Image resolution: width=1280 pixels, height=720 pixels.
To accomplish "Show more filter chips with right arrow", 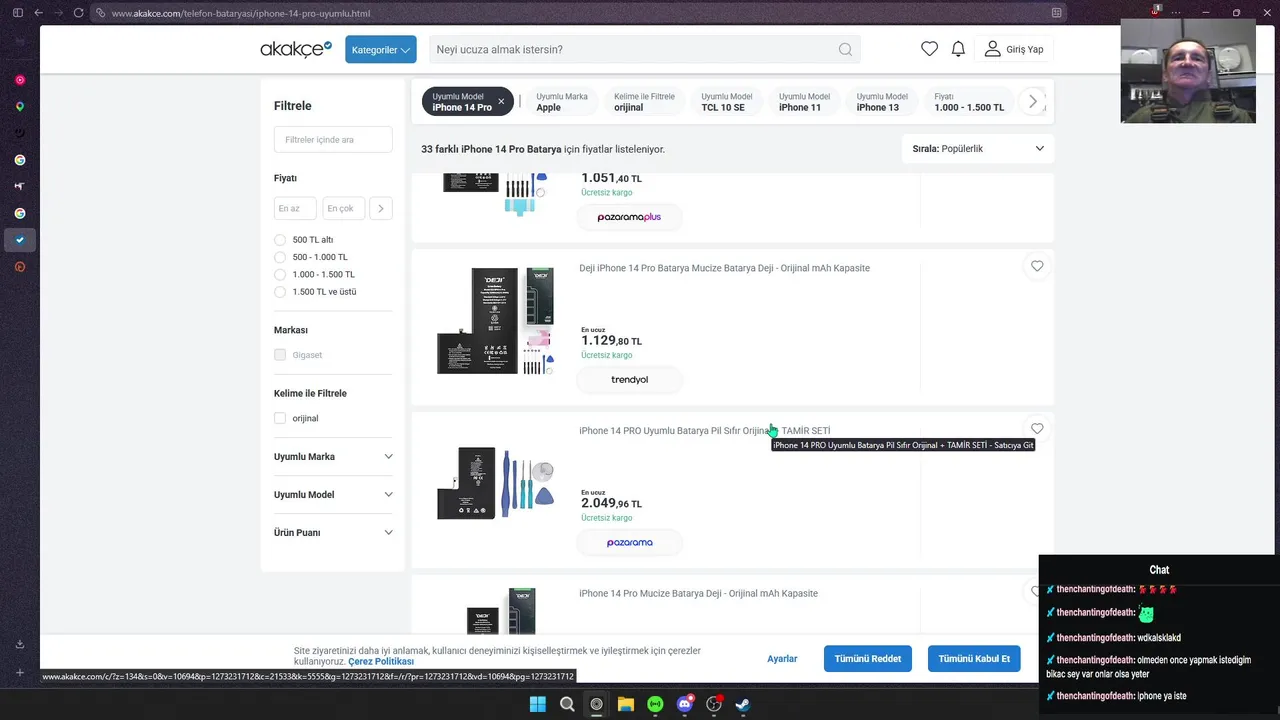I will coord(1033,101).
